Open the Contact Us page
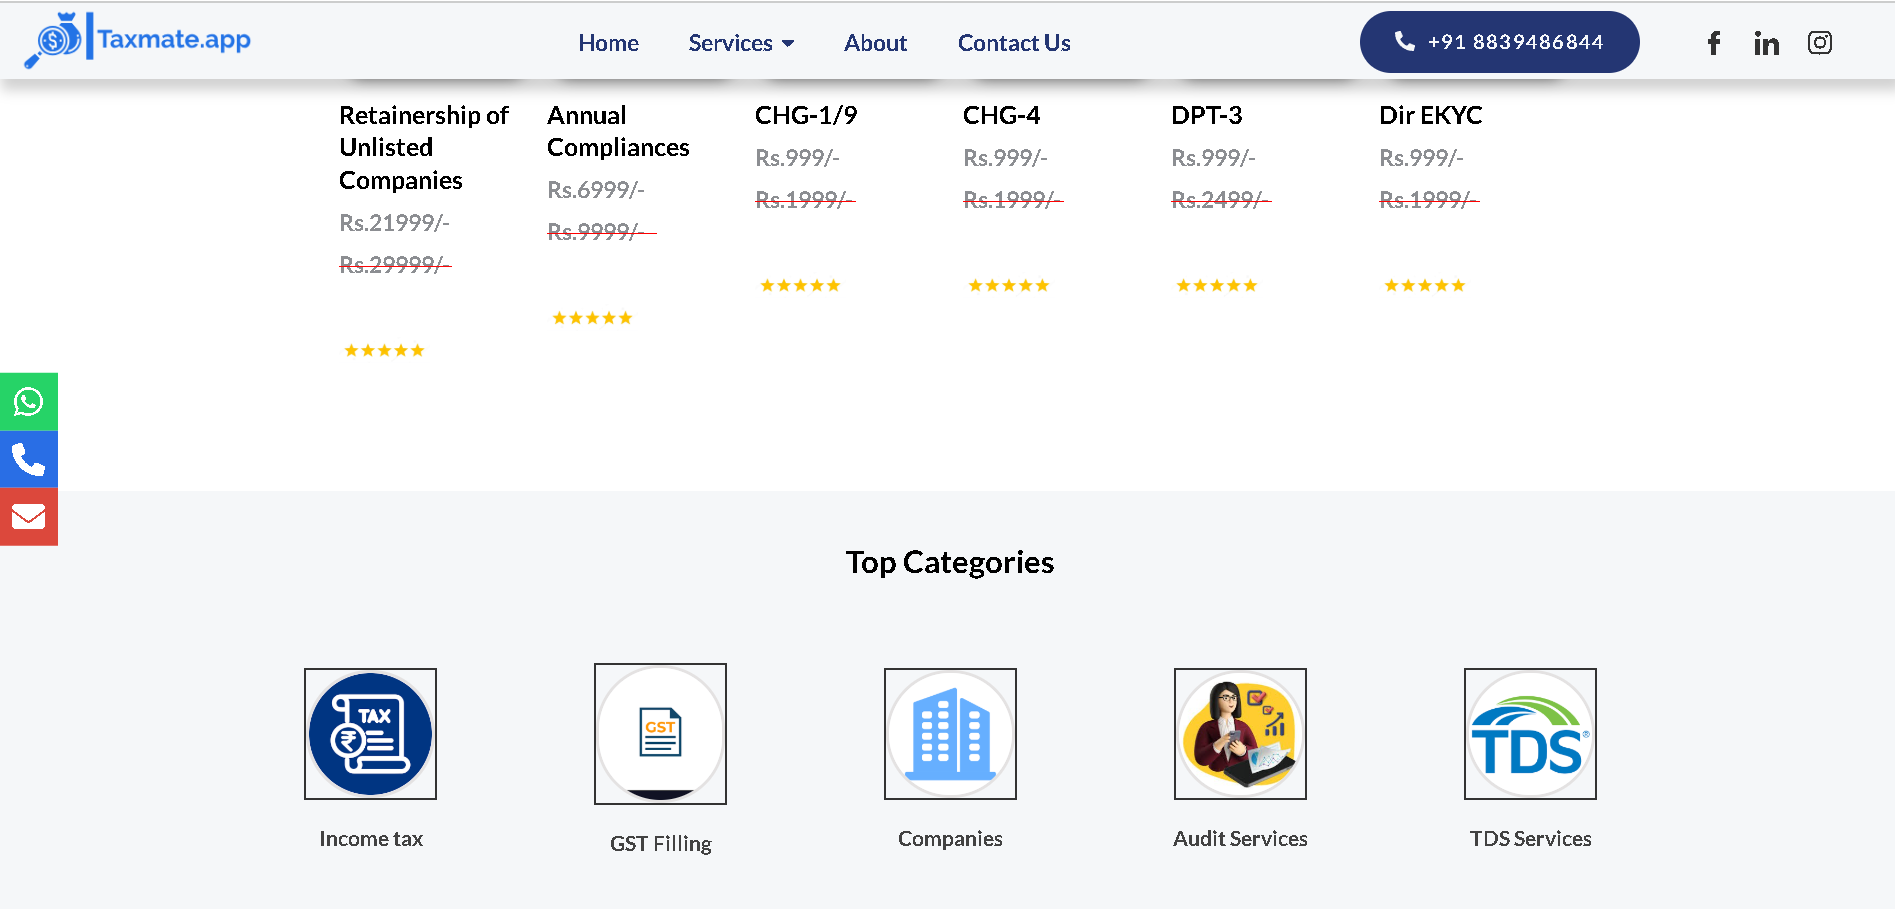 [1014, 43]
